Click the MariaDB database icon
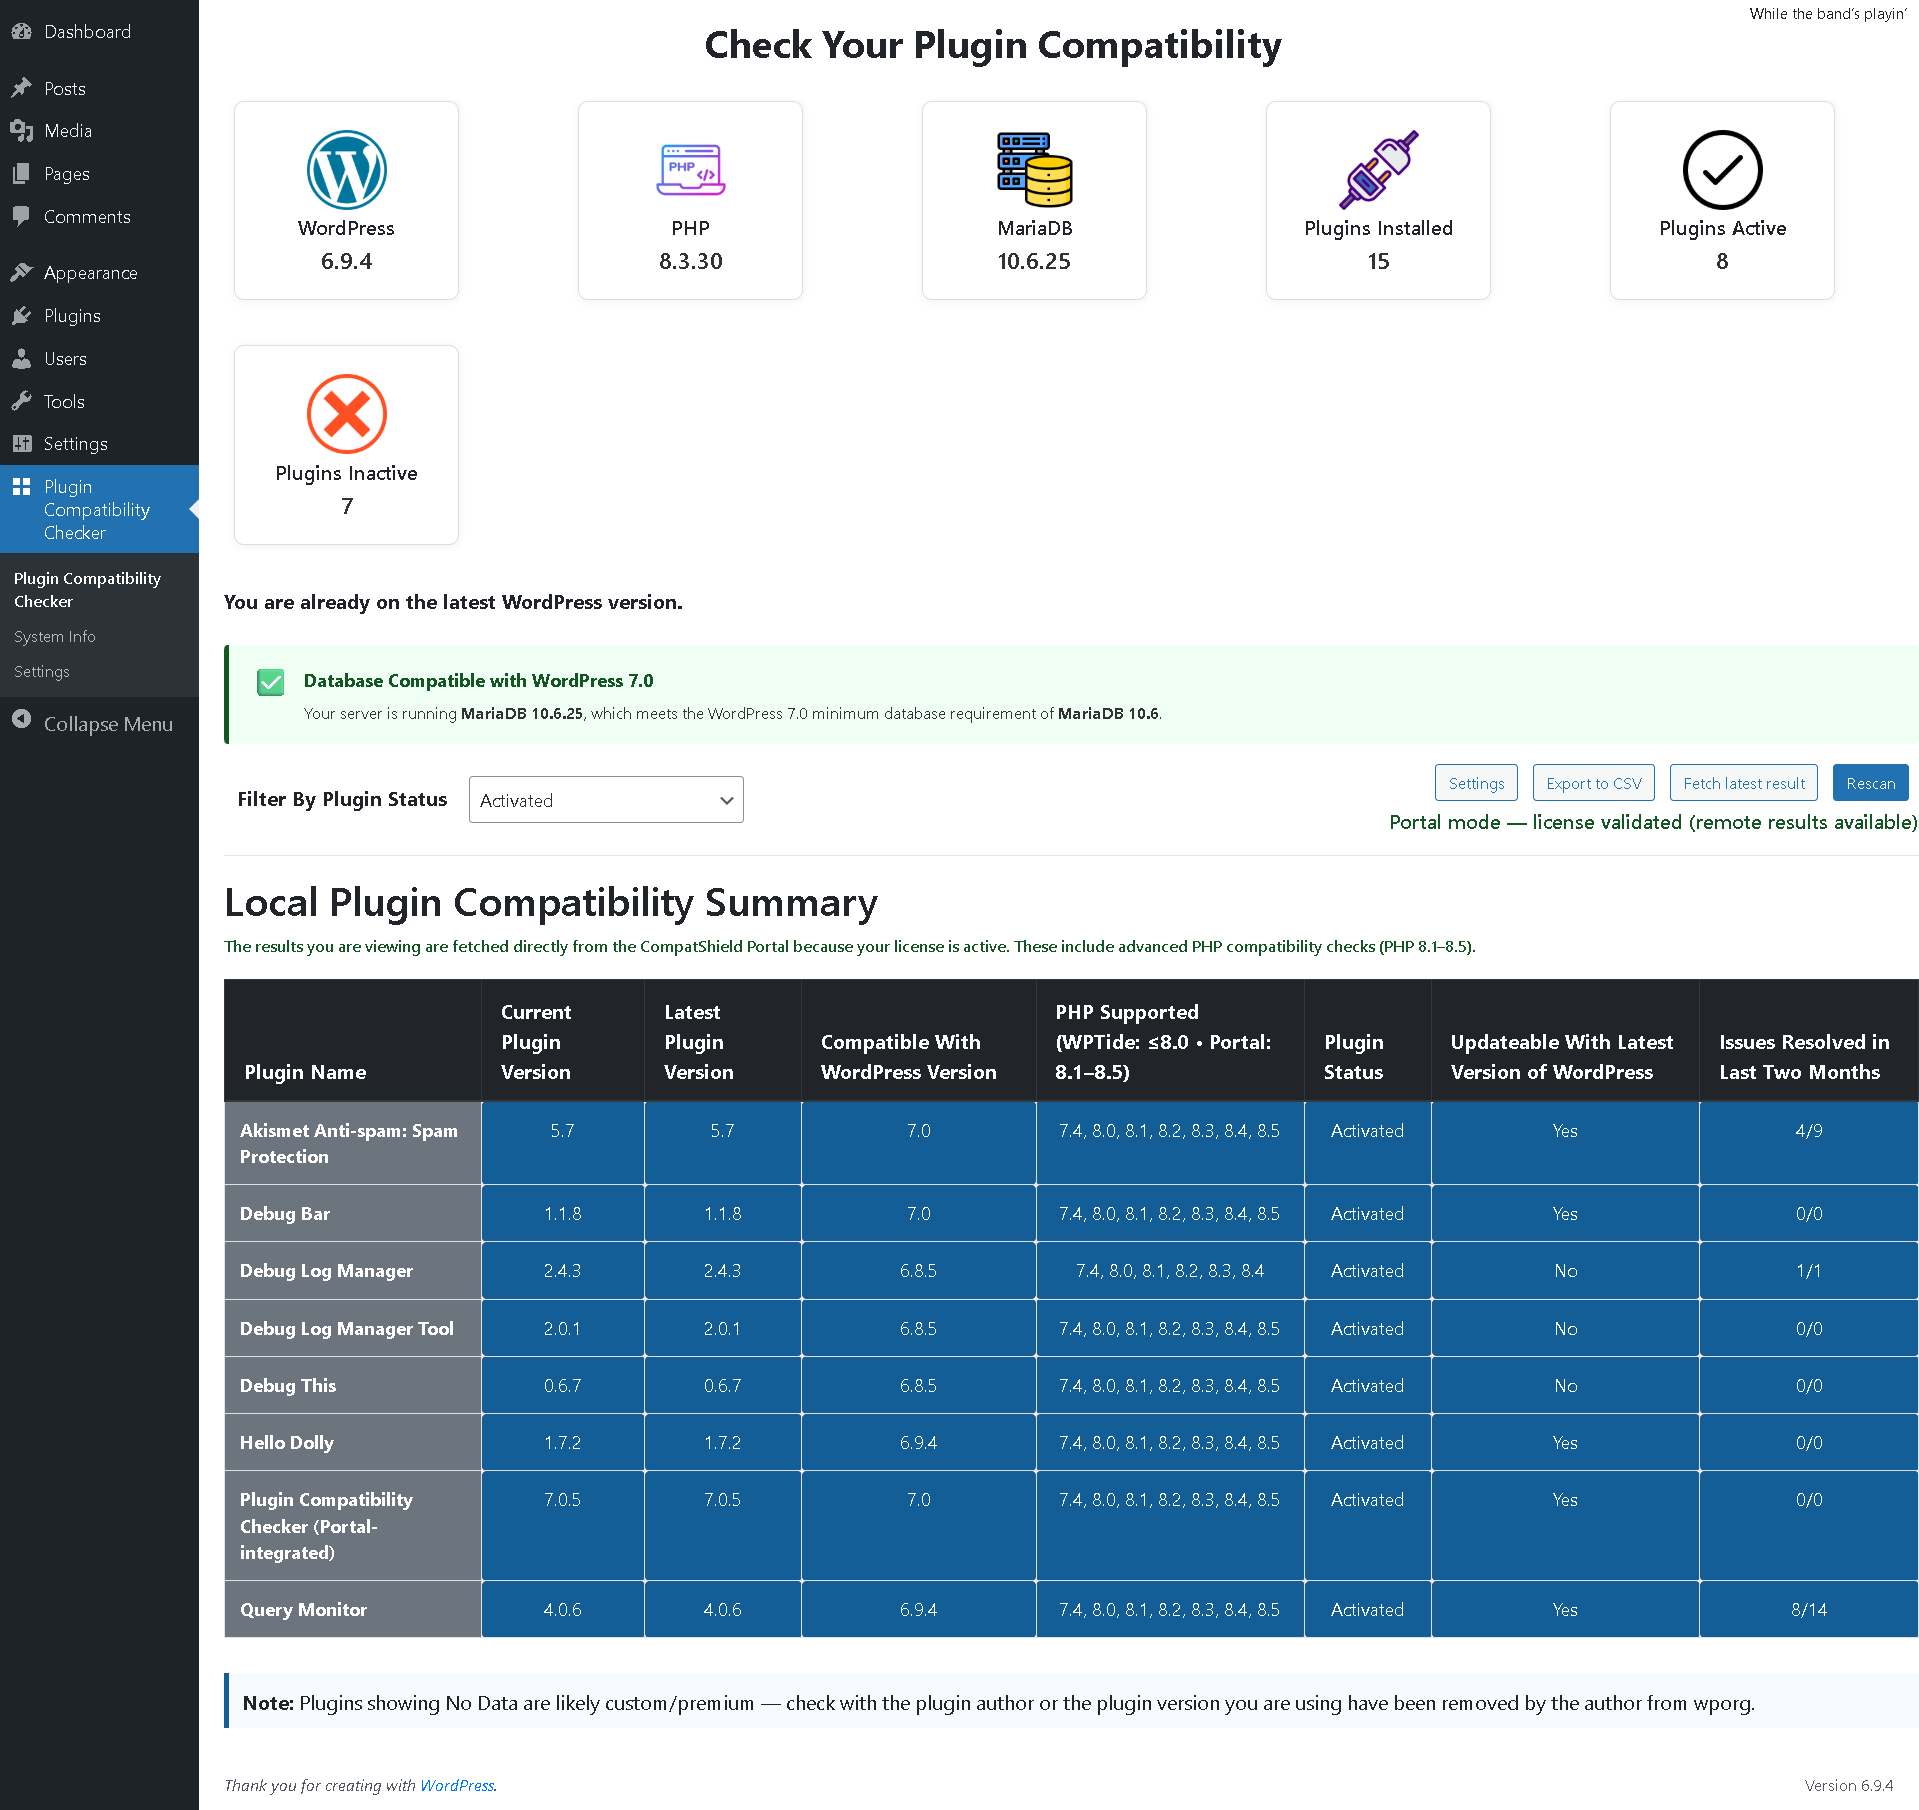 coord(1034,170)
